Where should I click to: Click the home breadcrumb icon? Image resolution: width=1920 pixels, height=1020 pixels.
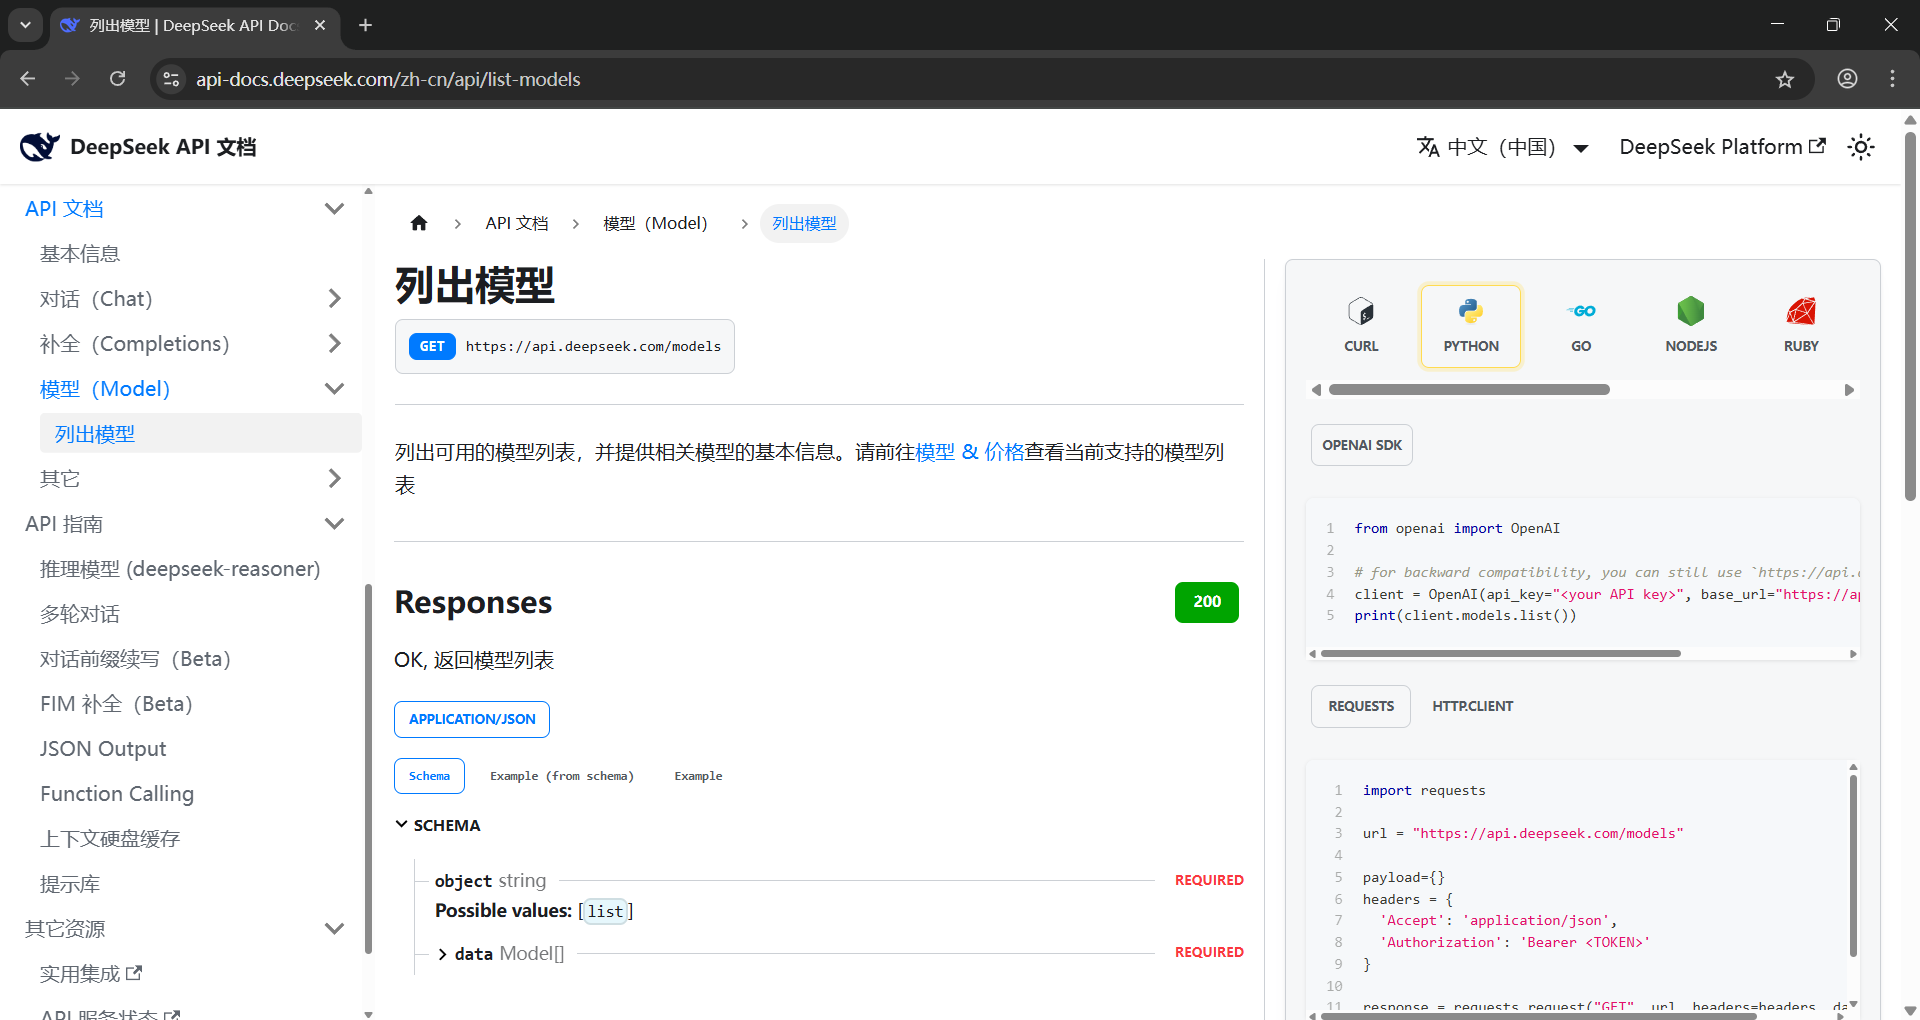click(419, 223)
